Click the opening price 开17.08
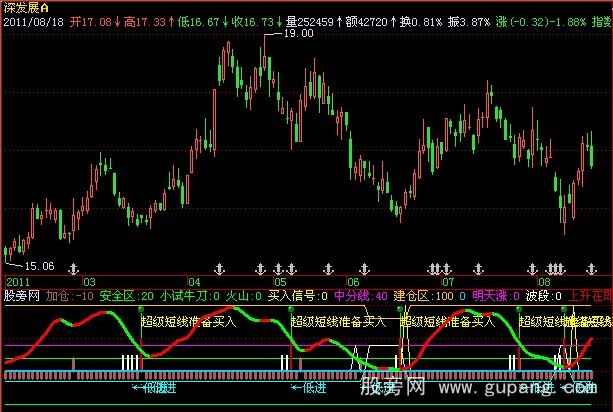 [91, 22]
